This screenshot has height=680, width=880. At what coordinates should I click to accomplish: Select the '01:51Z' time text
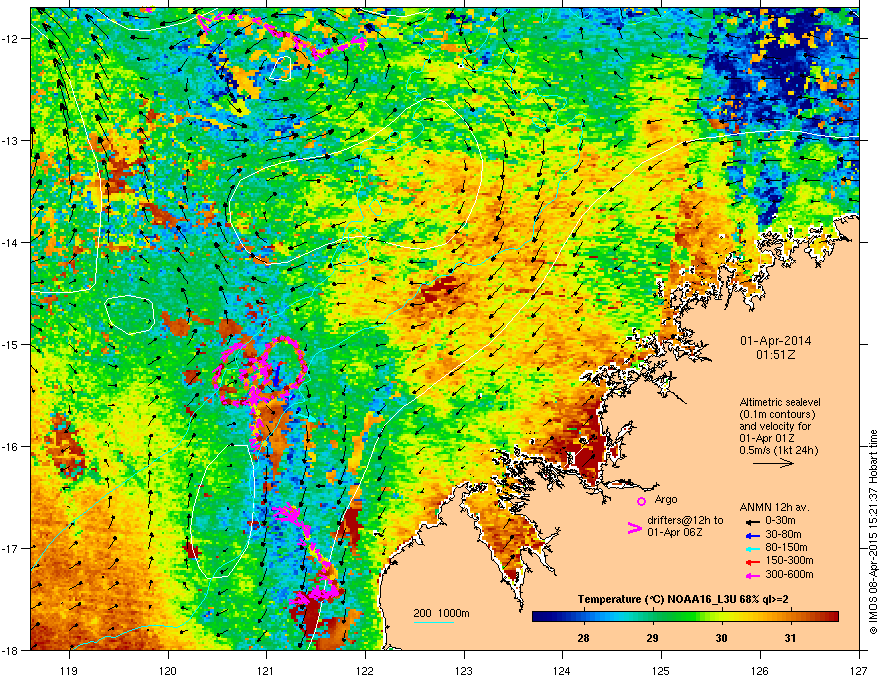(x=775, y=355)
